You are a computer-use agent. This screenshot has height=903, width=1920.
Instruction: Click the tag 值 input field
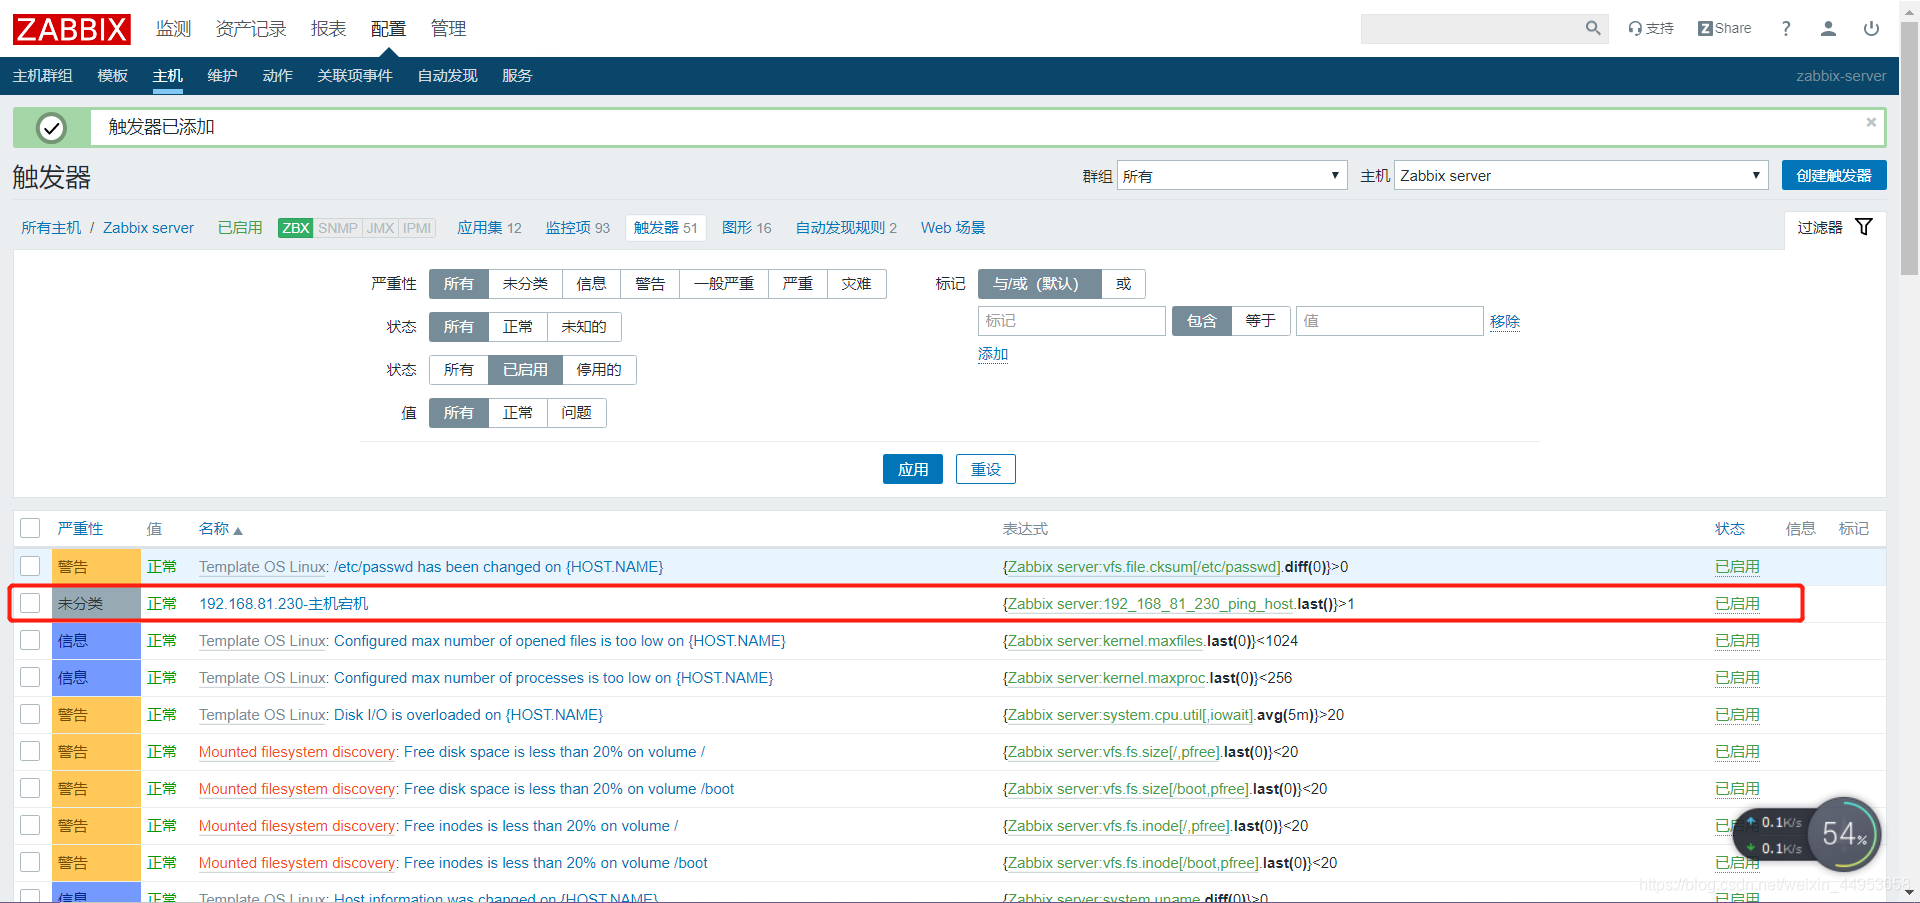(1389, 321)
